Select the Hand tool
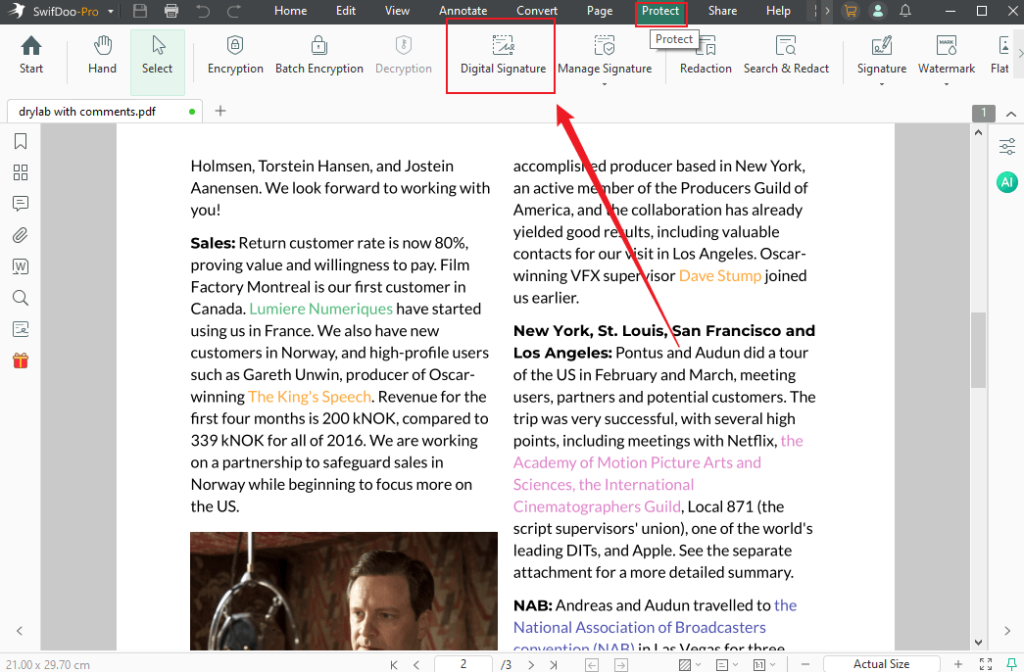Viewport: 1024px width, 672px height. click(x=102, y=55)
